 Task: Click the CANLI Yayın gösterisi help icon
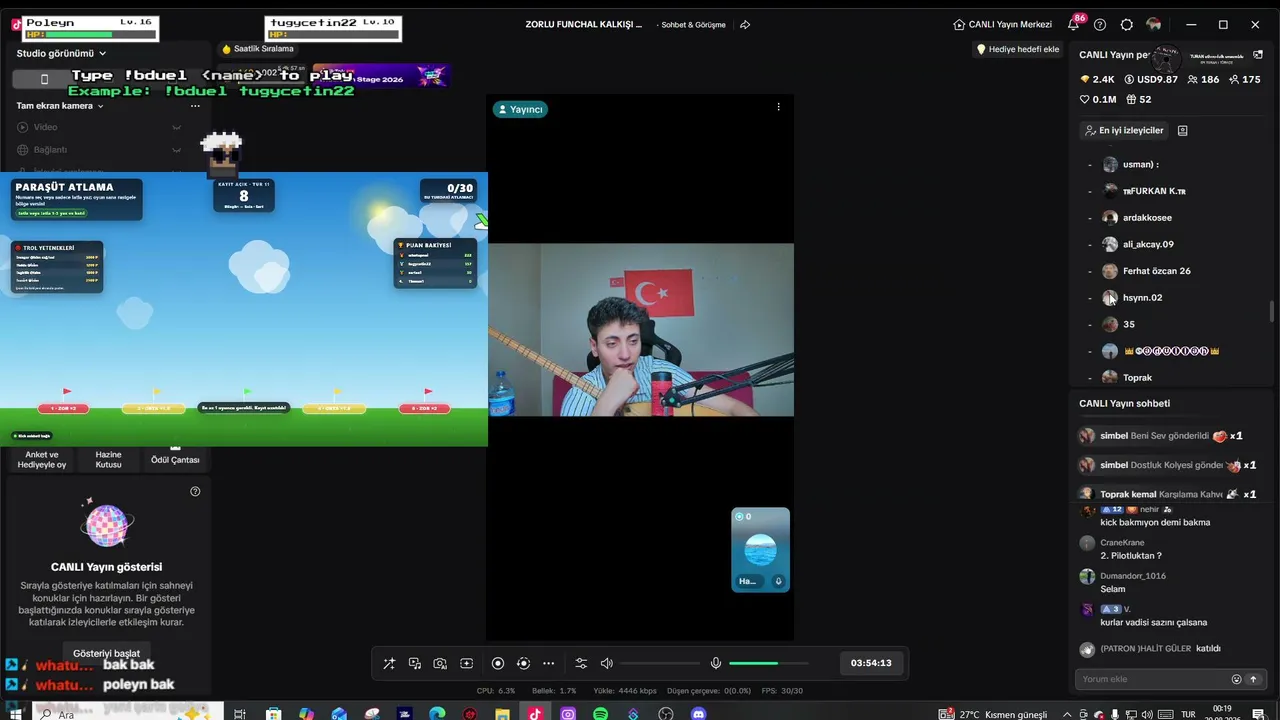[x=195, y=491]
